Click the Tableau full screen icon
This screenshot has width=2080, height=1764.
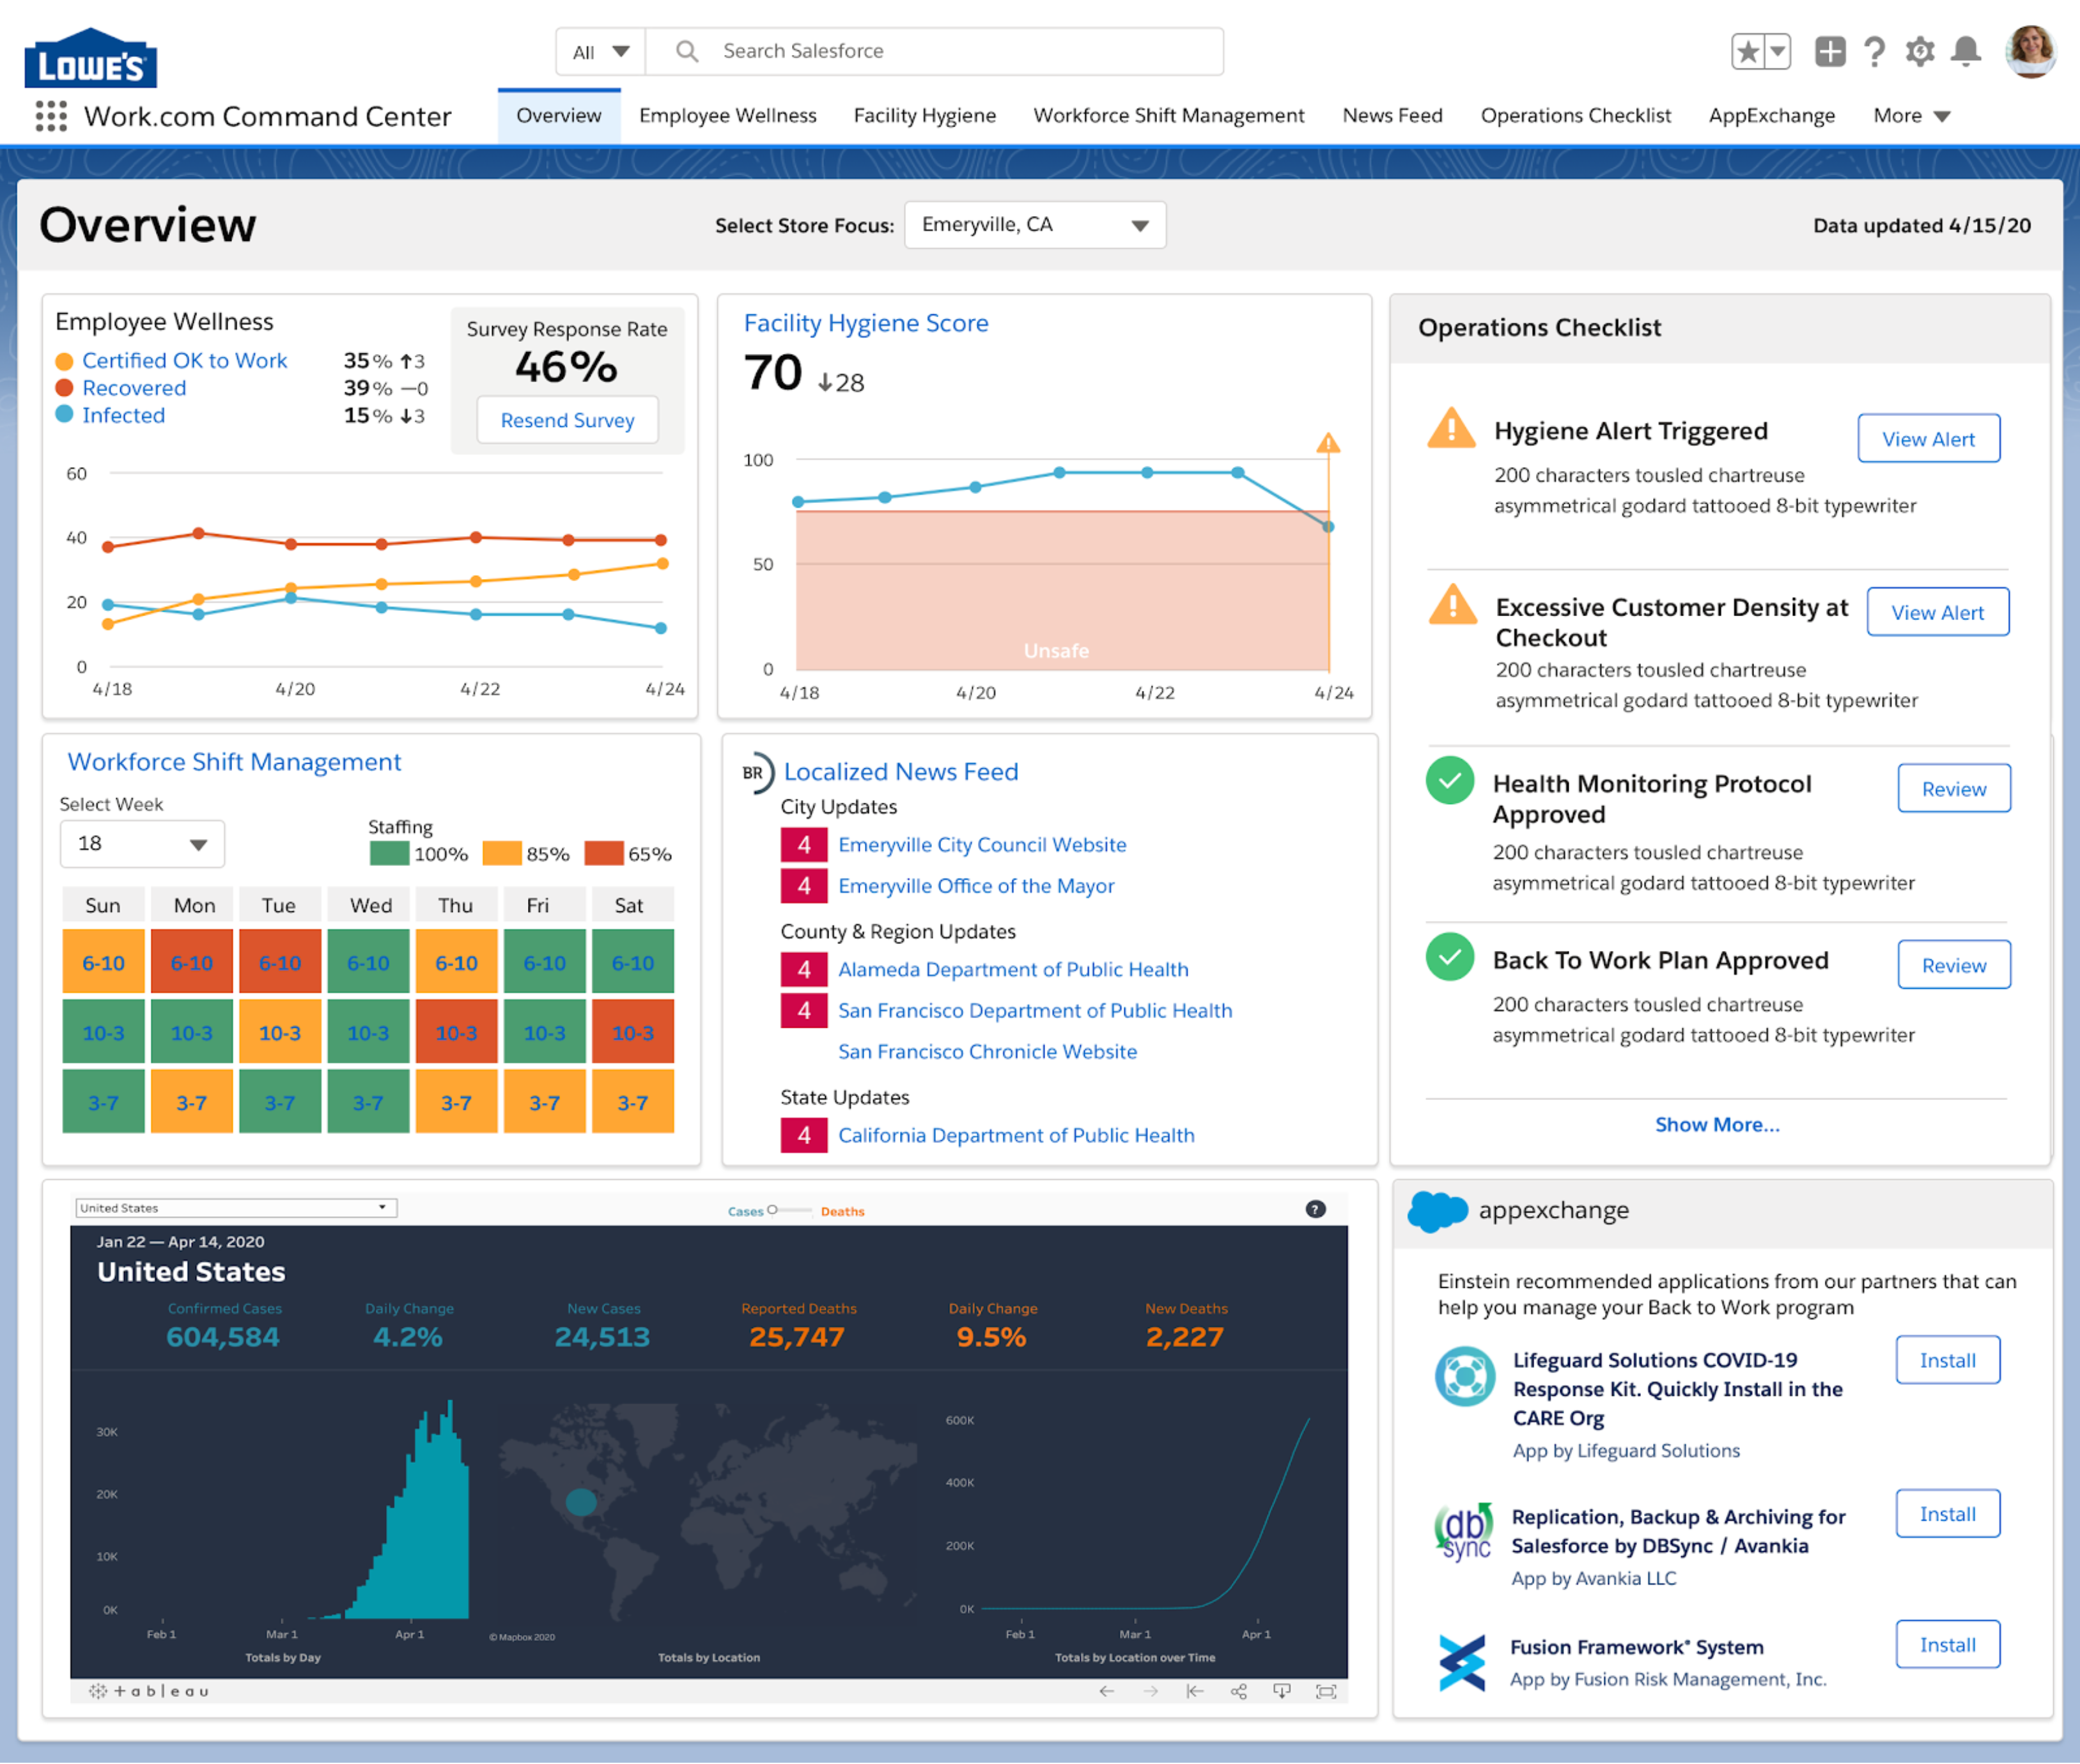(1326, 1691)
